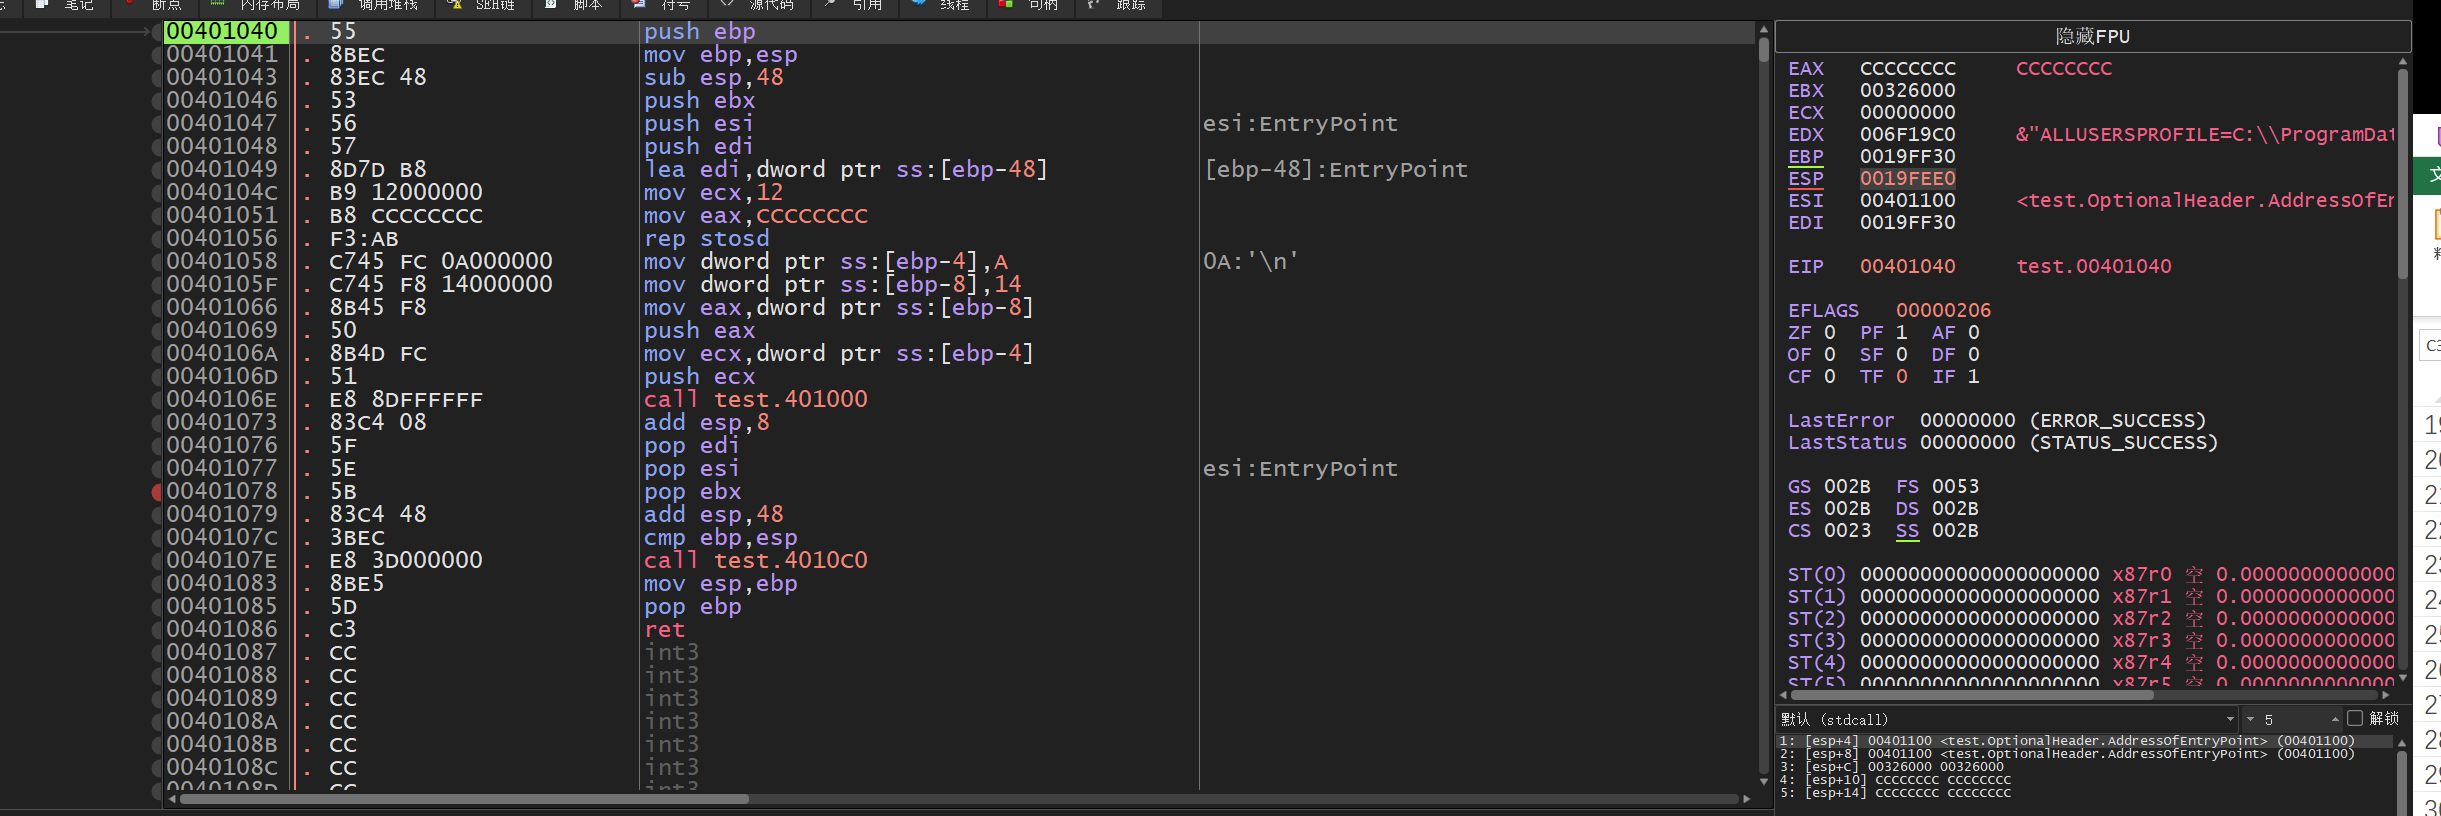Select the ST(0) FPU register row
Screen dimensions: 2441x816
(x=2090, y=575)
